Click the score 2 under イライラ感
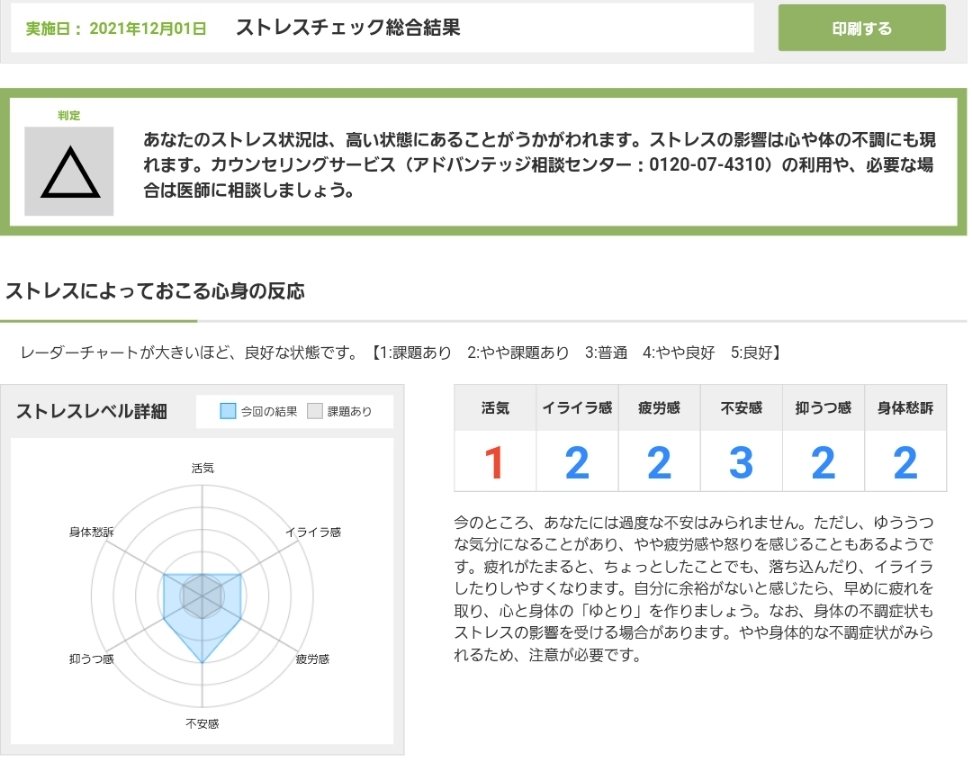Image resolution: width=972 pixels, height=769 pixels. [x=577, y=463]
